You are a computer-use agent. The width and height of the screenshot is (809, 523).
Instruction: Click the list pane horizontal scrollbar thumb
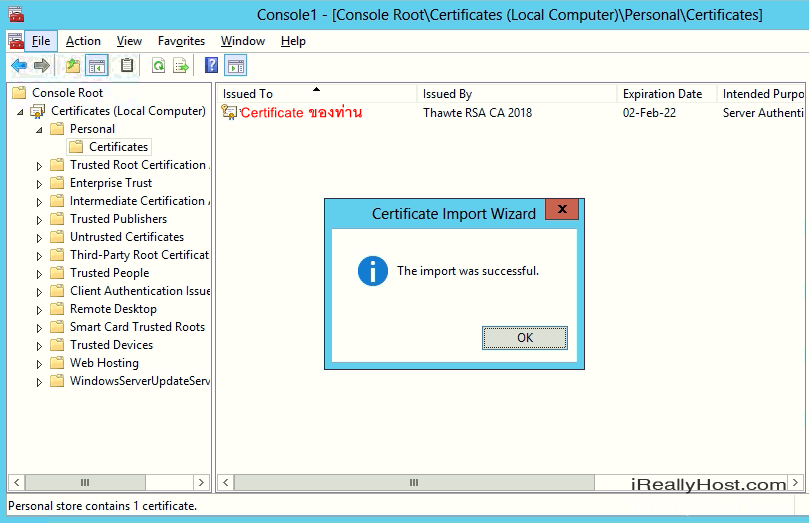[x=414, y=482]
